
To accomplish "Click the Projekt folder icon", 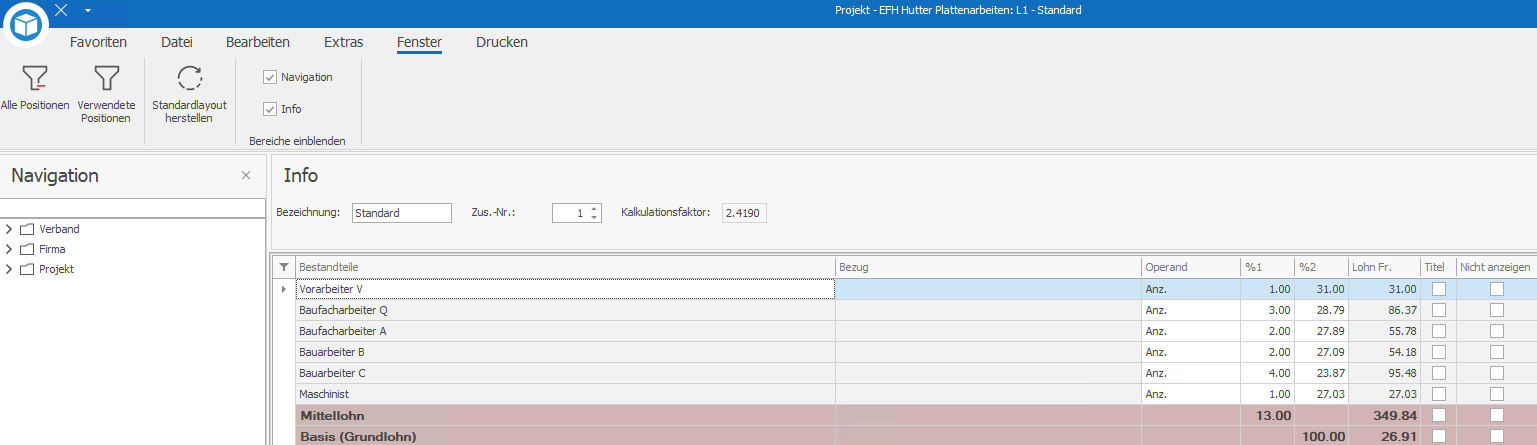I will click(27, 269).
